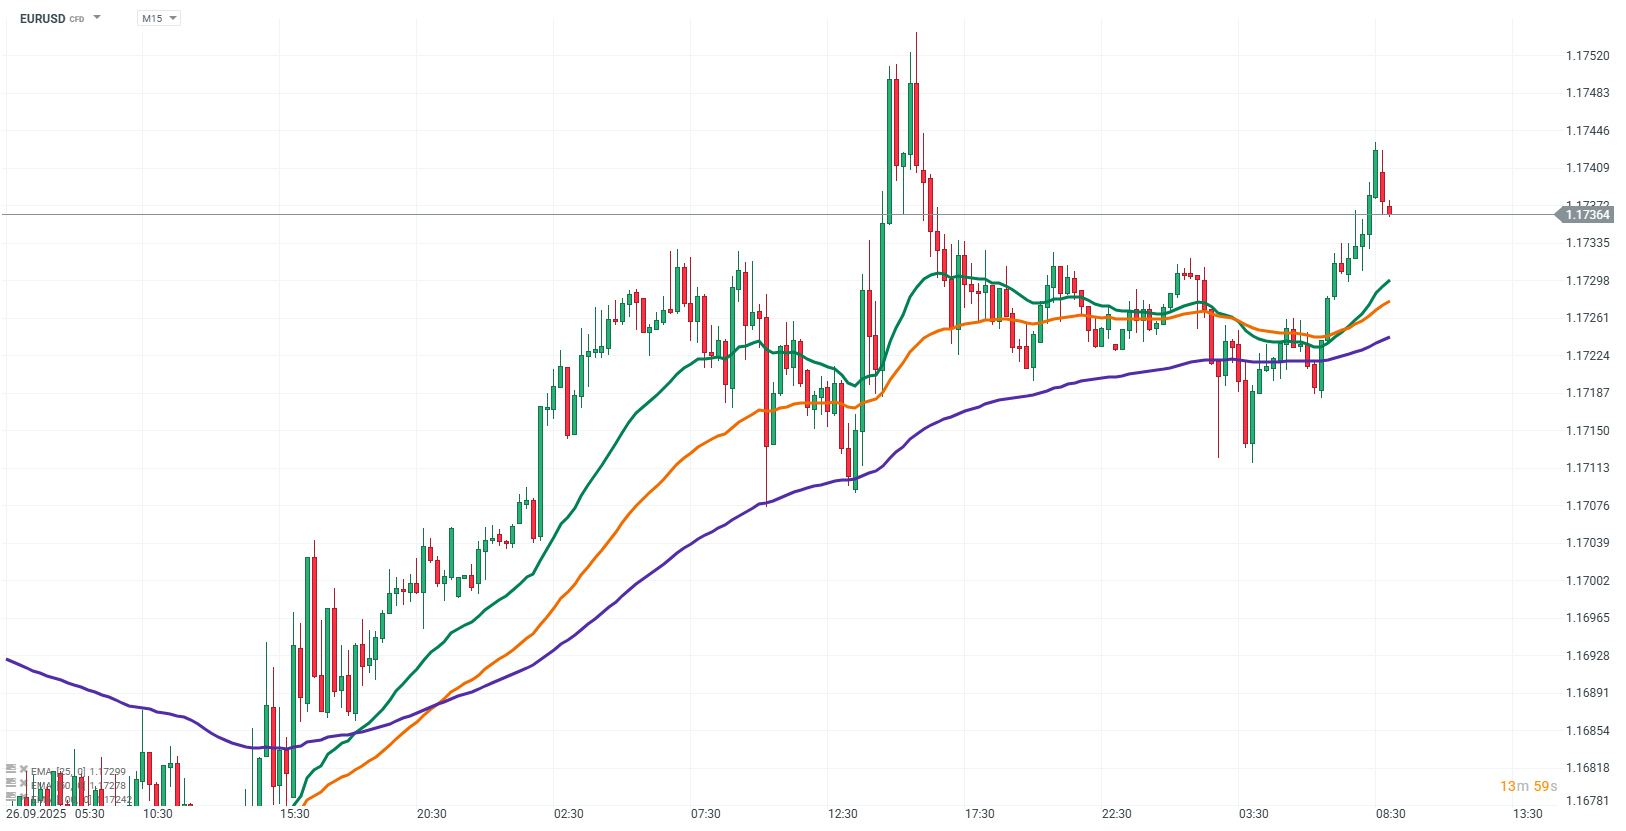Screen dimensions: 1626x831
Task: Click the 26.09.2025 date label
Action: pyautogui.click(x=37, y=814)
